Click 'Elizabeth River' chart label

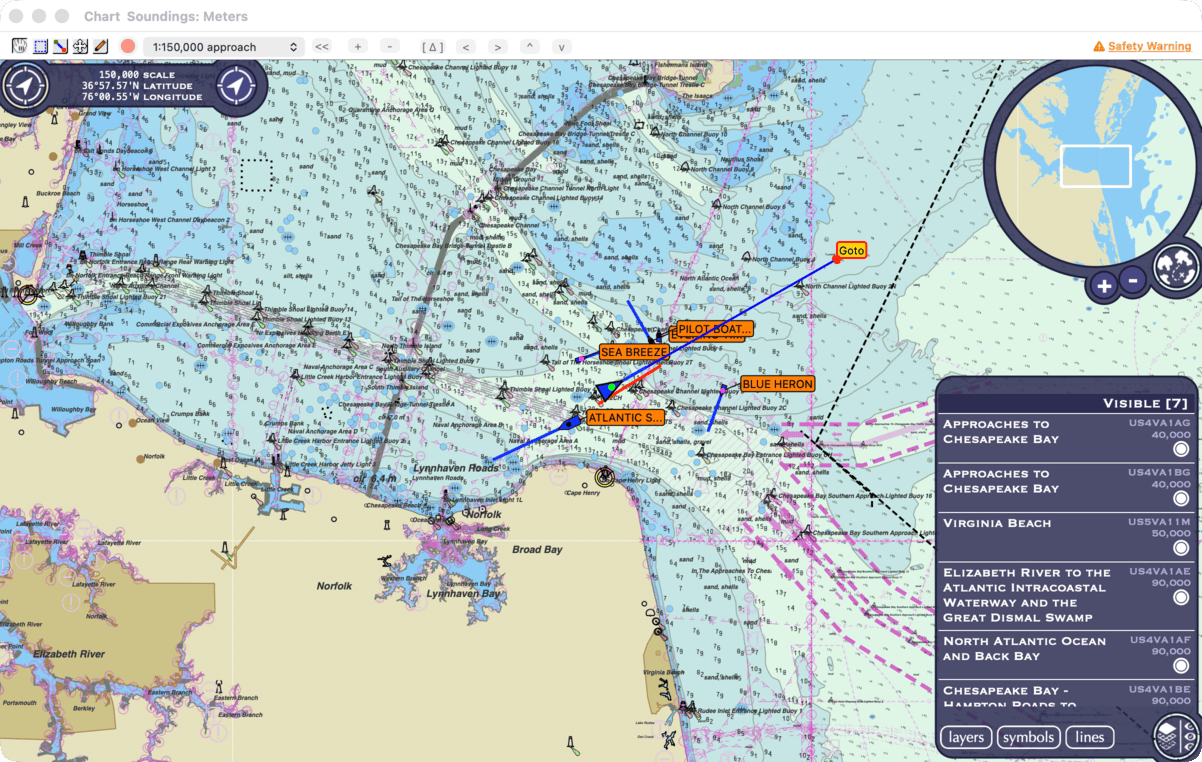[x=68, y=654]
